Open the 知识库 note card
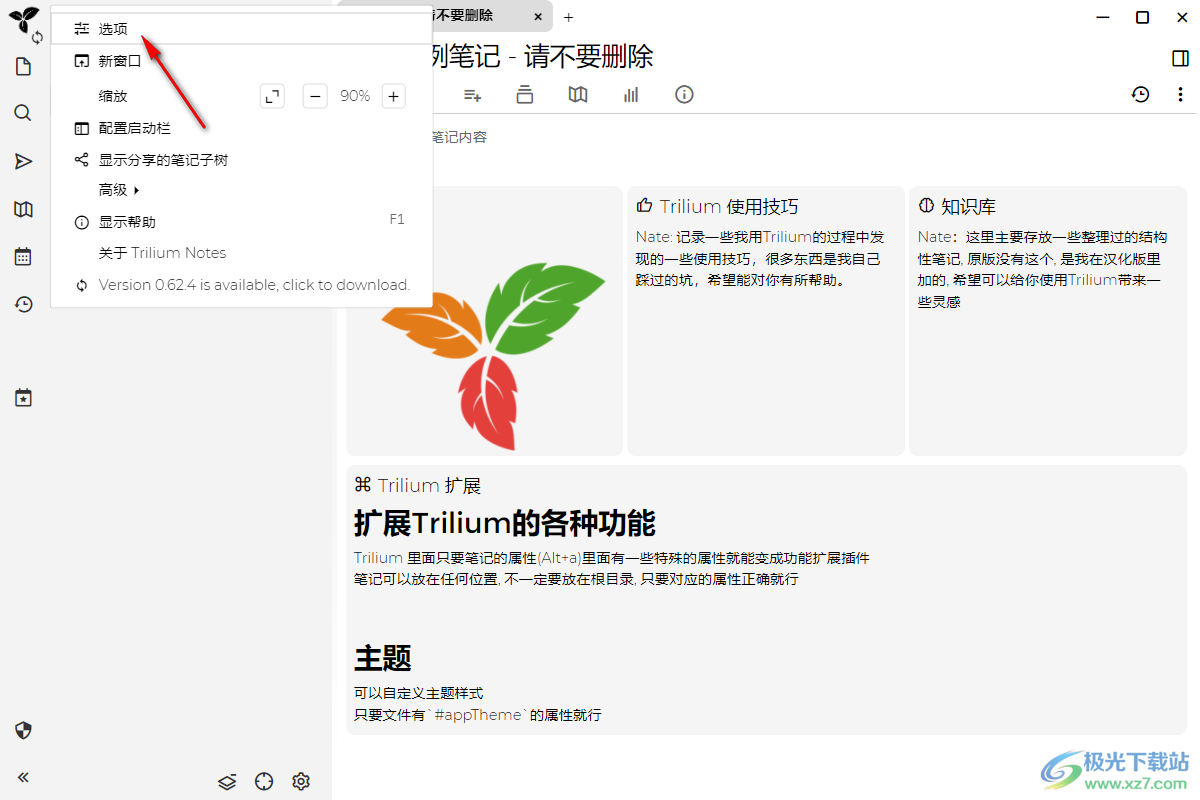Viewport: 1200px width, 800px height. 1048,321
